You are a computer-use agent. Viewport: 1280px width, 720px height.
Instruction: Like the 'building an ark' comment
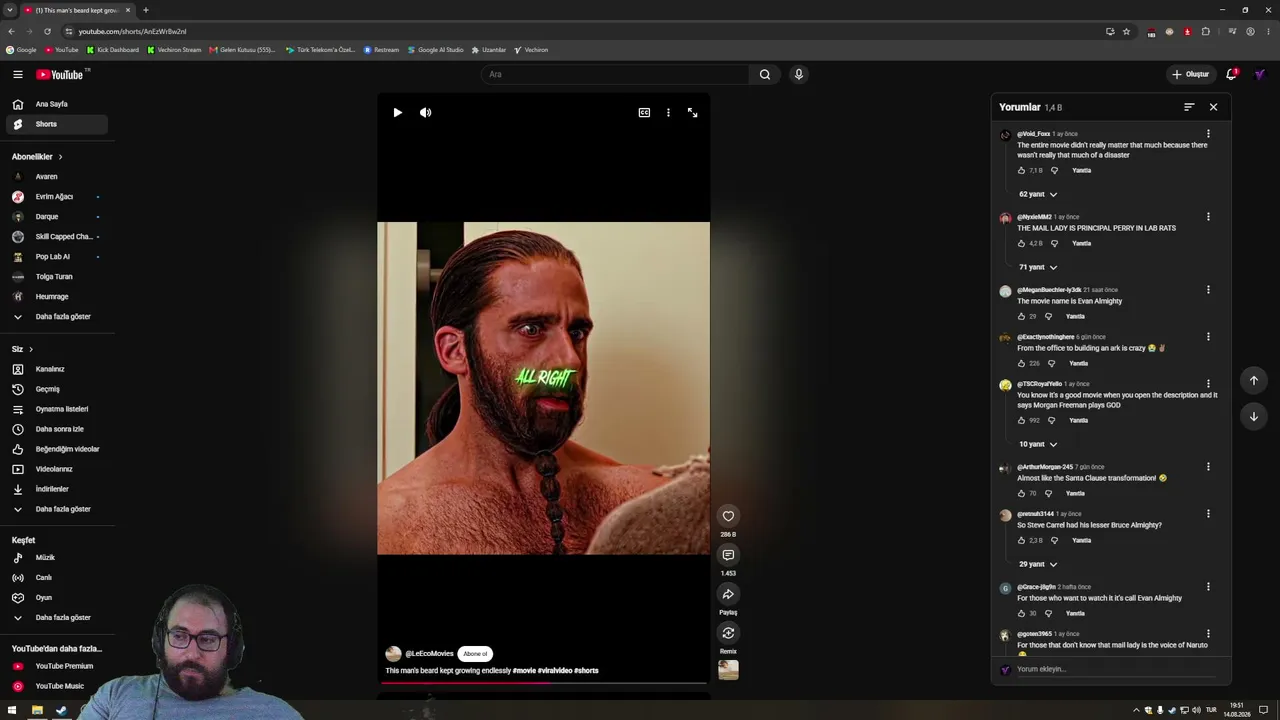[x=1021, y=364]
